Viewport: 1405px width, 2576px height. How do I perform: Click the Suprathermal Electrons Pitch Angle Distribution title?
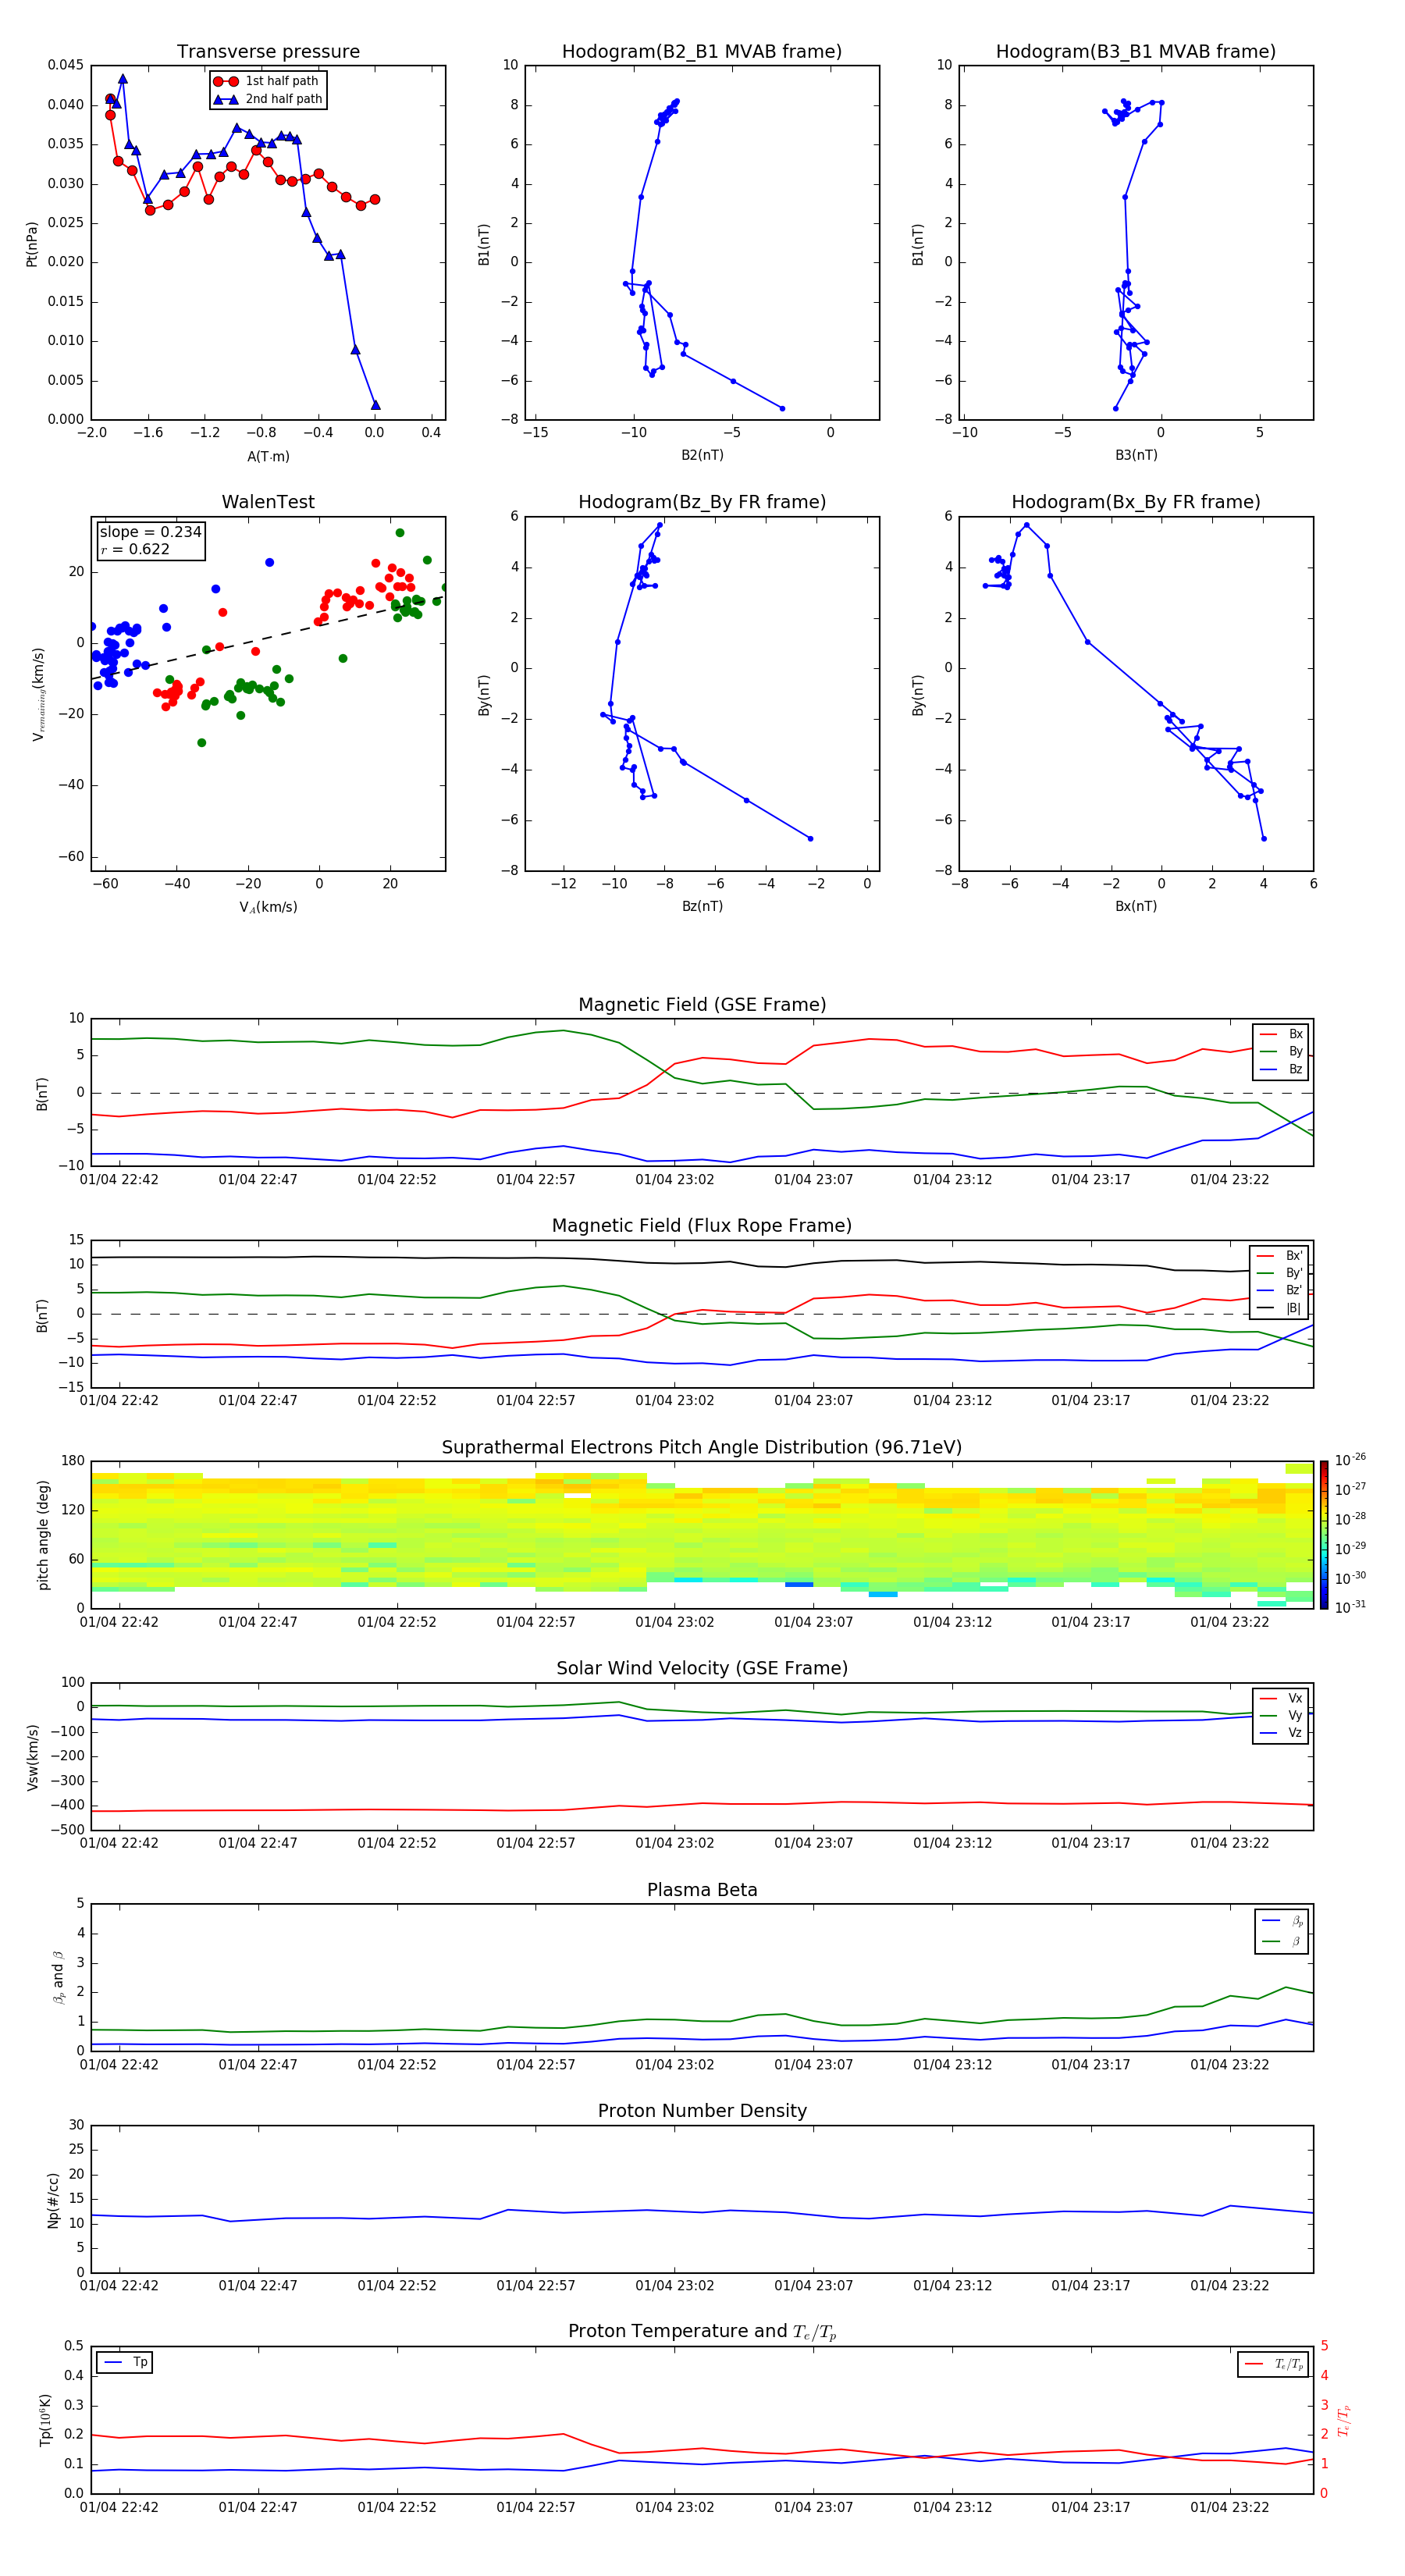point(702,1447)
